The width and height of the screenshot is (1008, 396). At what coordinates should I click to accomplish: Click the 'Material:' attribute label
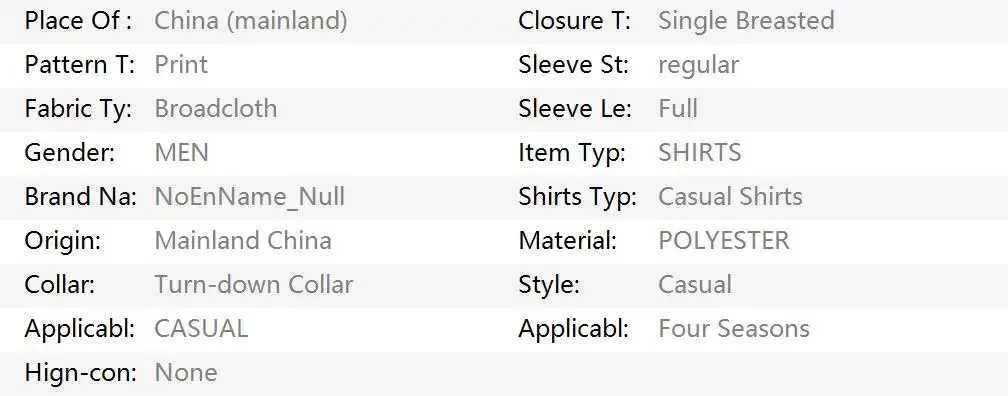click(568, 240)
